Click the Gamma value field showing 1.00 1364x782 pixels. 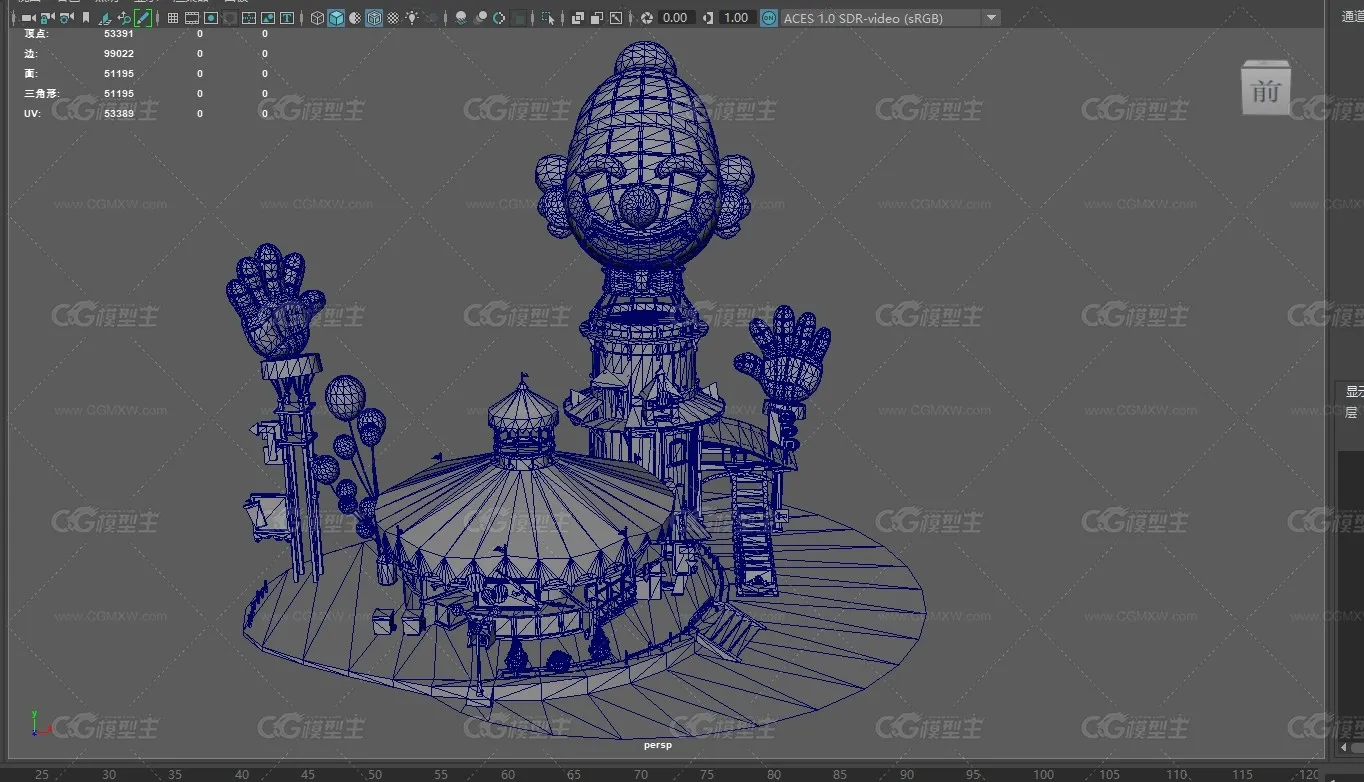coord(737,18)
